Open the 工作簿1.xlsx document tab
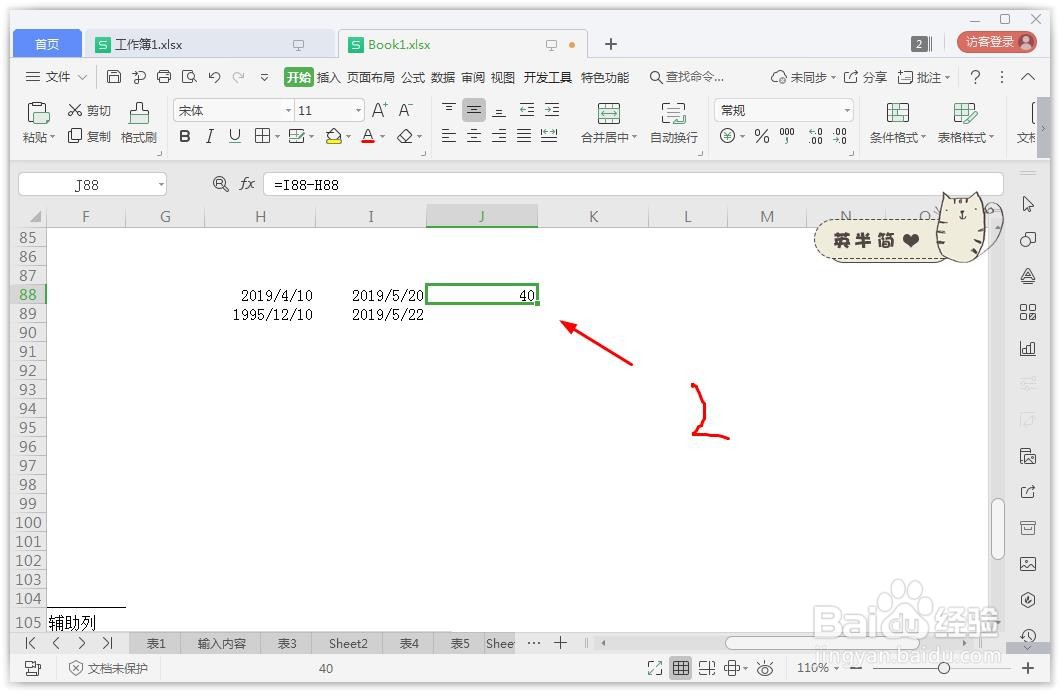1060x692 pixels. pos(208,45)
